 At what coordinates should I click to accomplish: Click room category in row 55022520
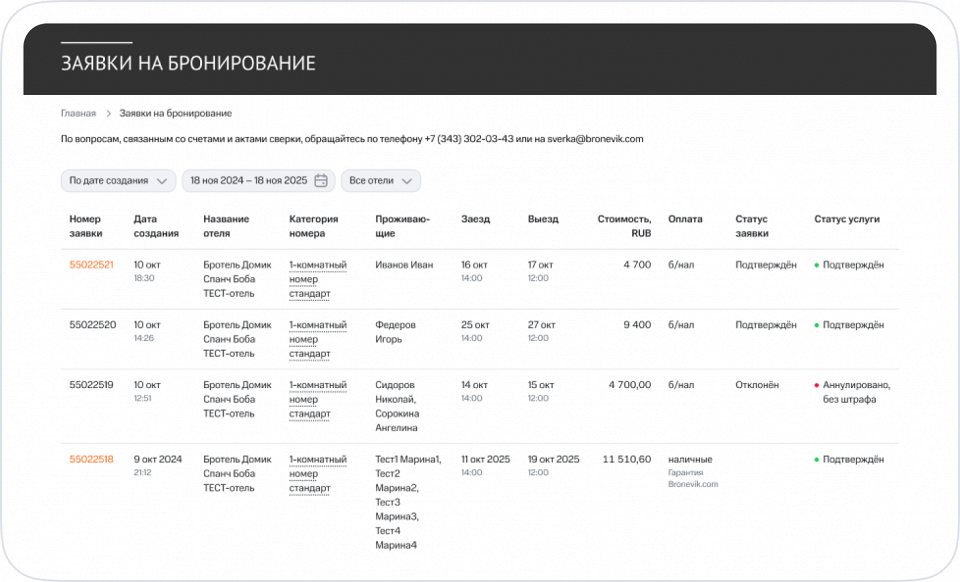click(x=318, y=339)
